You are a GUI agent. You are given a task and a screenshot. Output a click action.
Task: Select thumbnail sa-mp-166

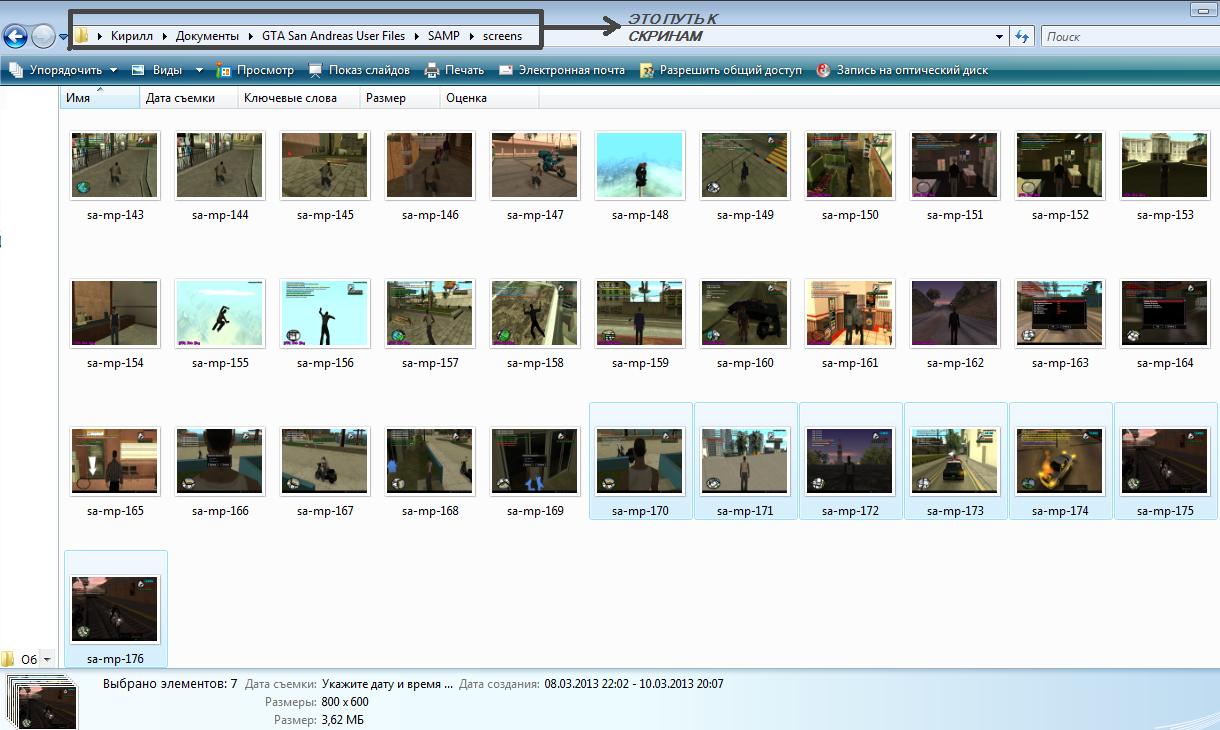(x=220, y=461)
